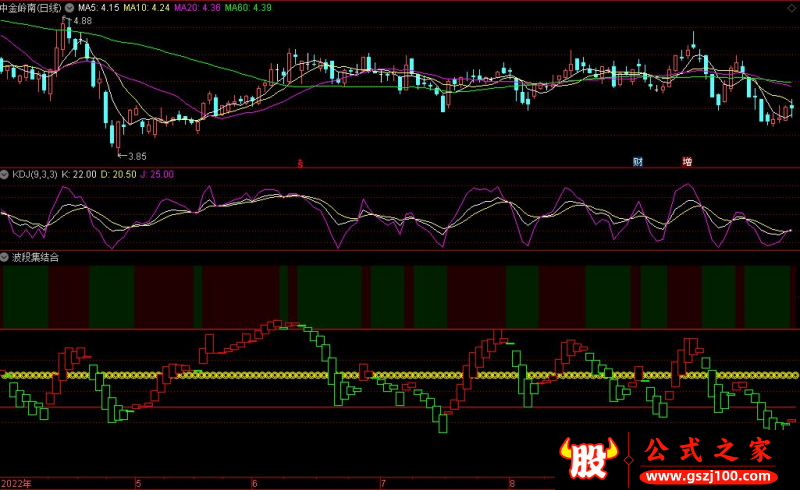800x490 pixels.
Task: Click the 4.88 high price label
Action: tap(82, 21)
